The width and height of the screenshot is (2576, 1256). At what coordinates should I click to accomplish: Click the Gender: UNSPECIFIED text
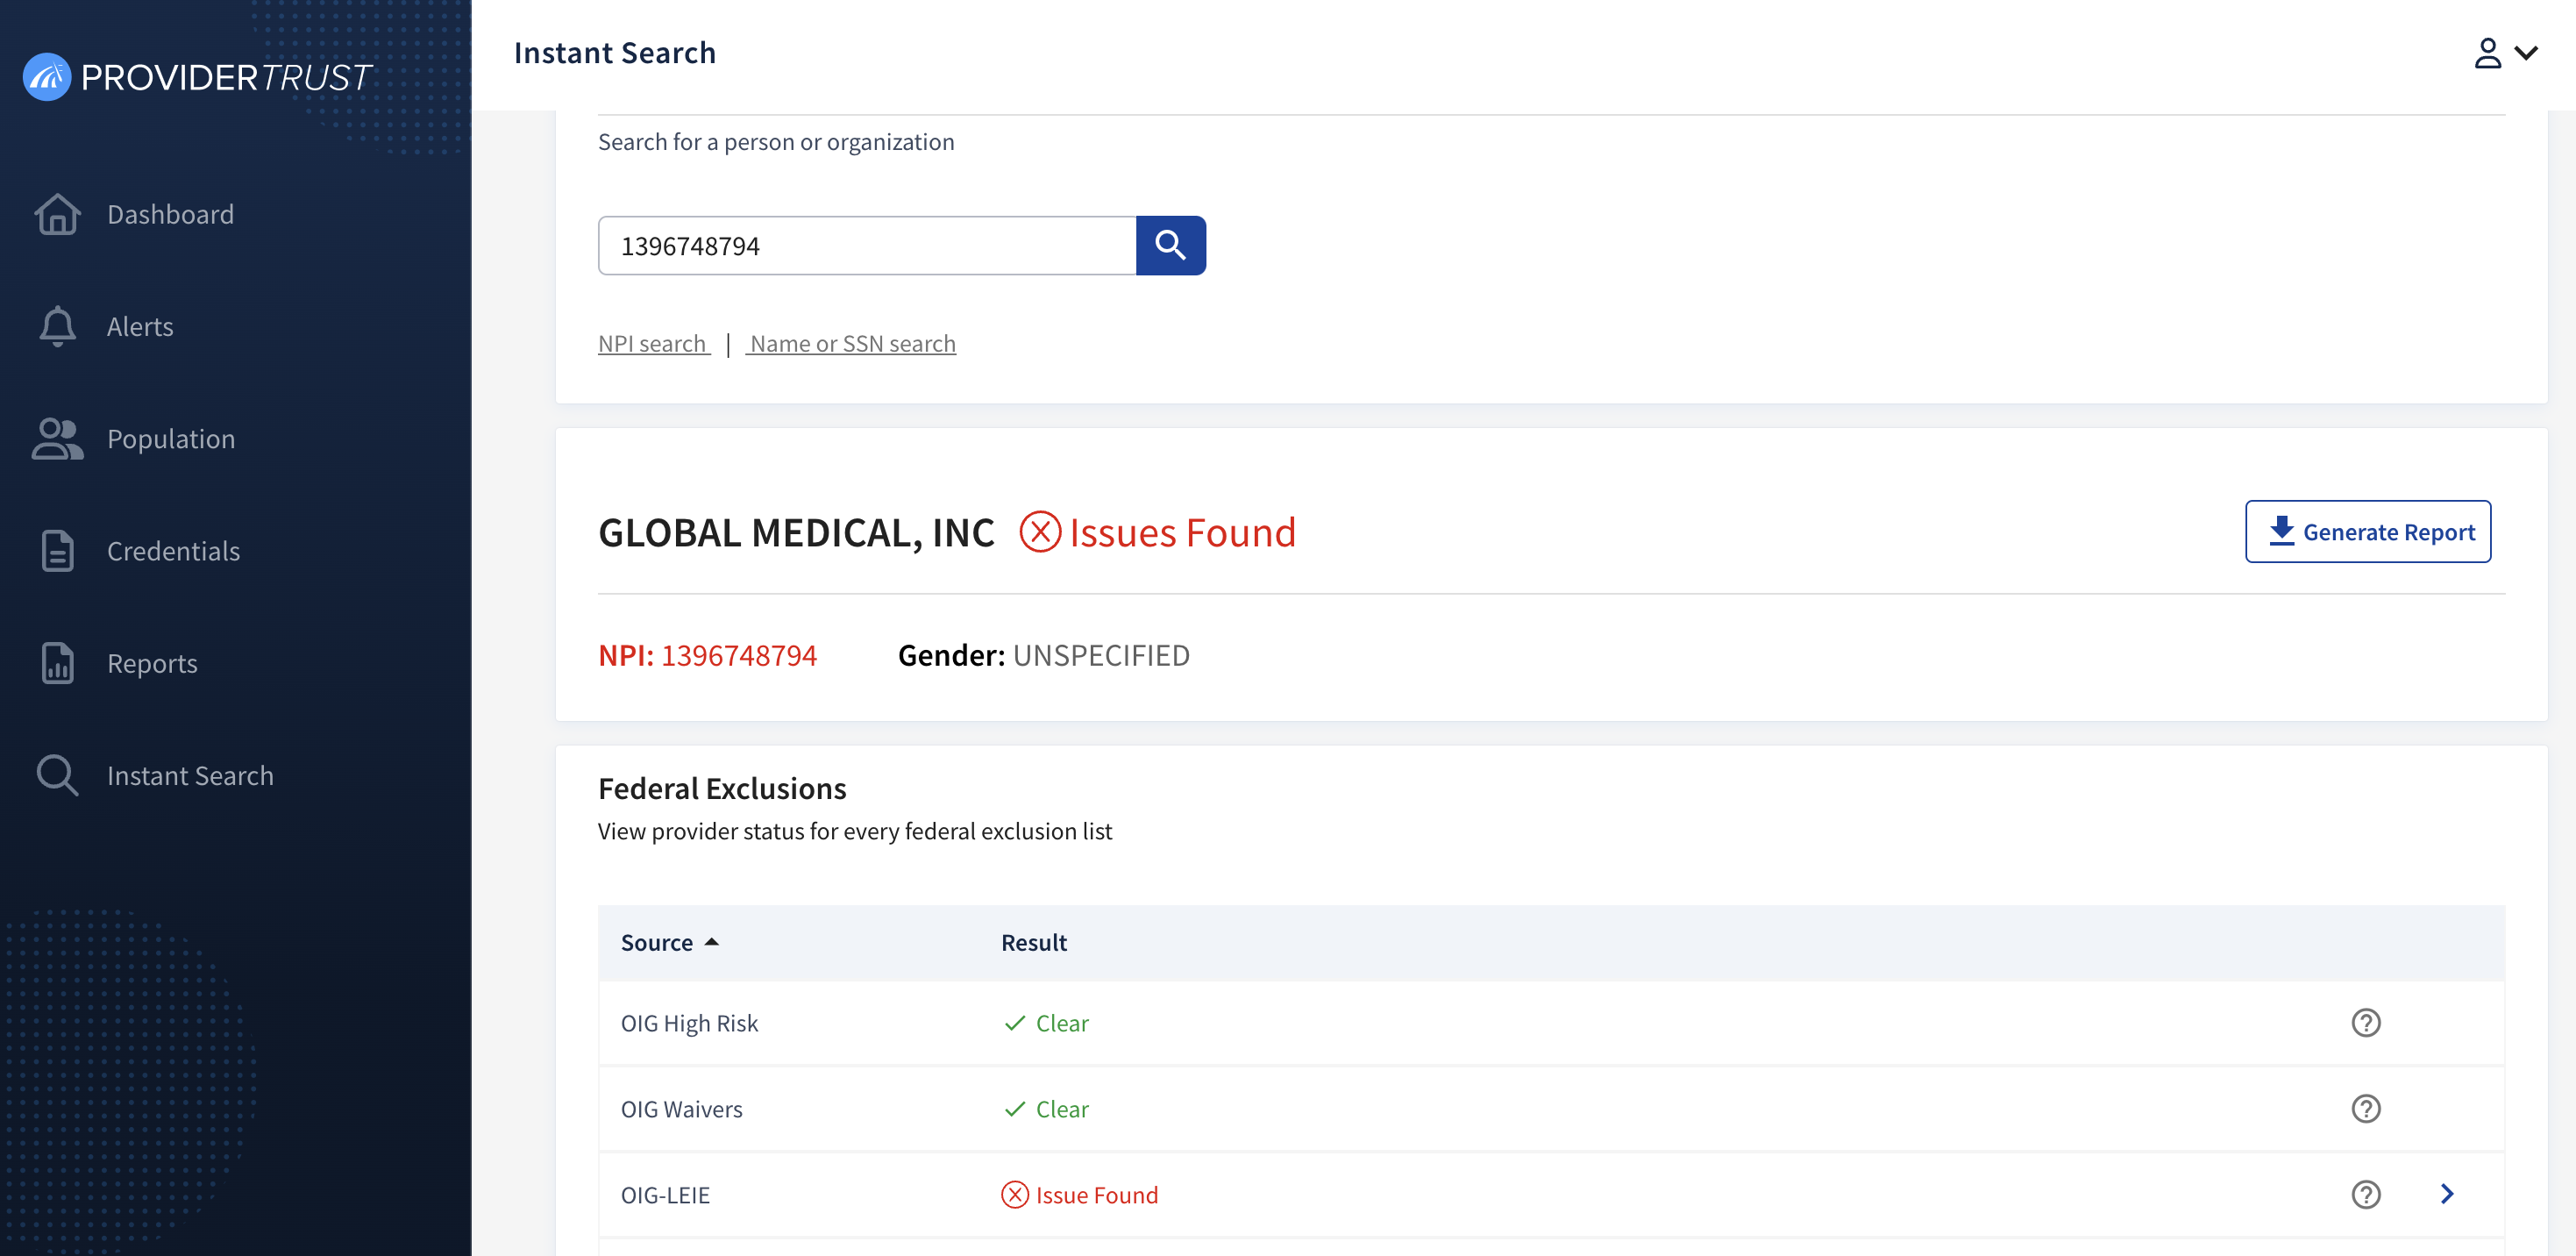(1044, 655)
